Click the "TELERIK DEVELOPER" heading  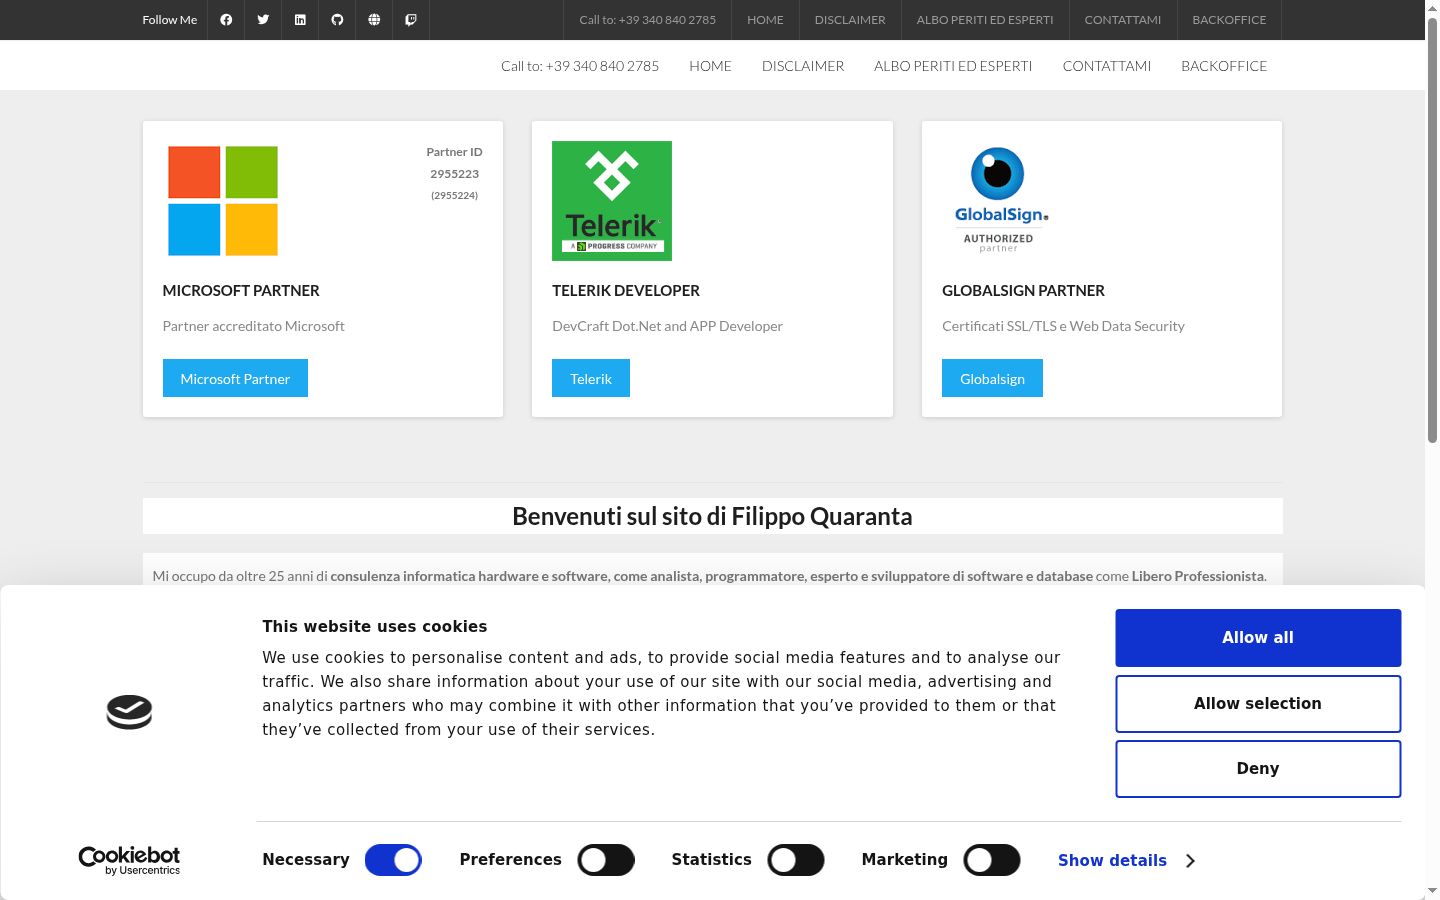626,291
